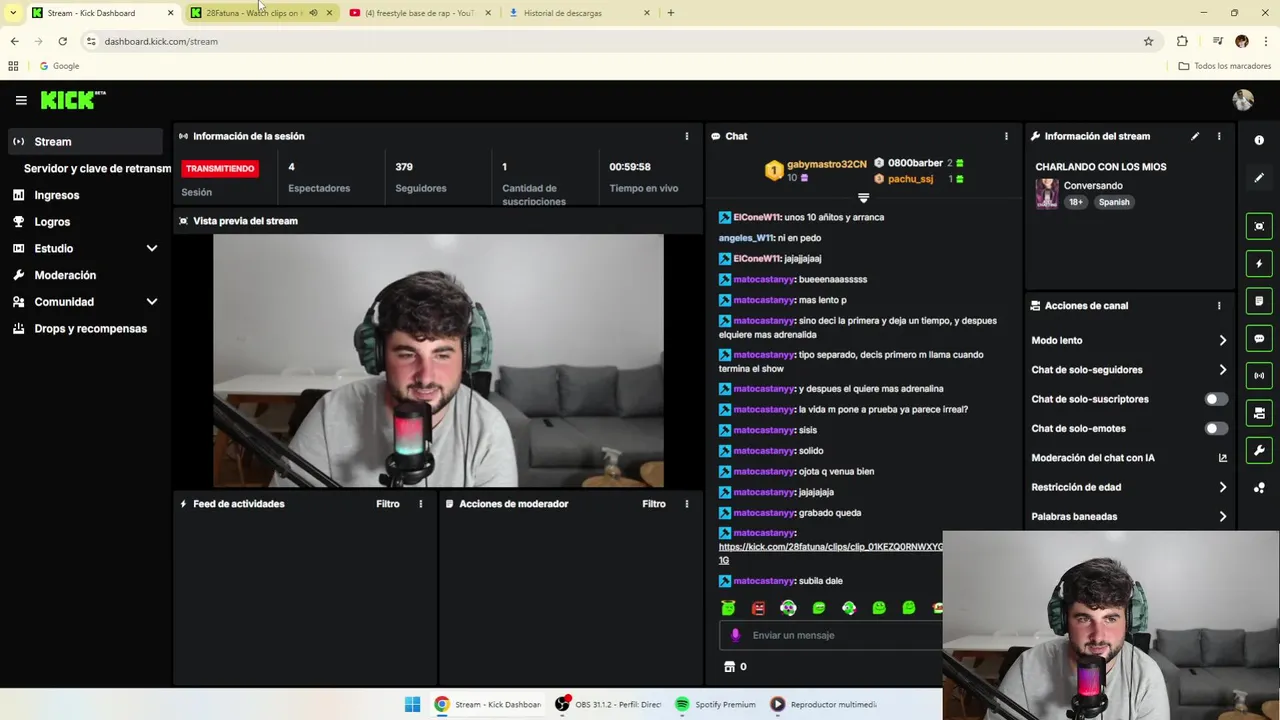Open three-dot menu of Feed de actividades
Screen dimensions: 1280x720
coord(420,504)
